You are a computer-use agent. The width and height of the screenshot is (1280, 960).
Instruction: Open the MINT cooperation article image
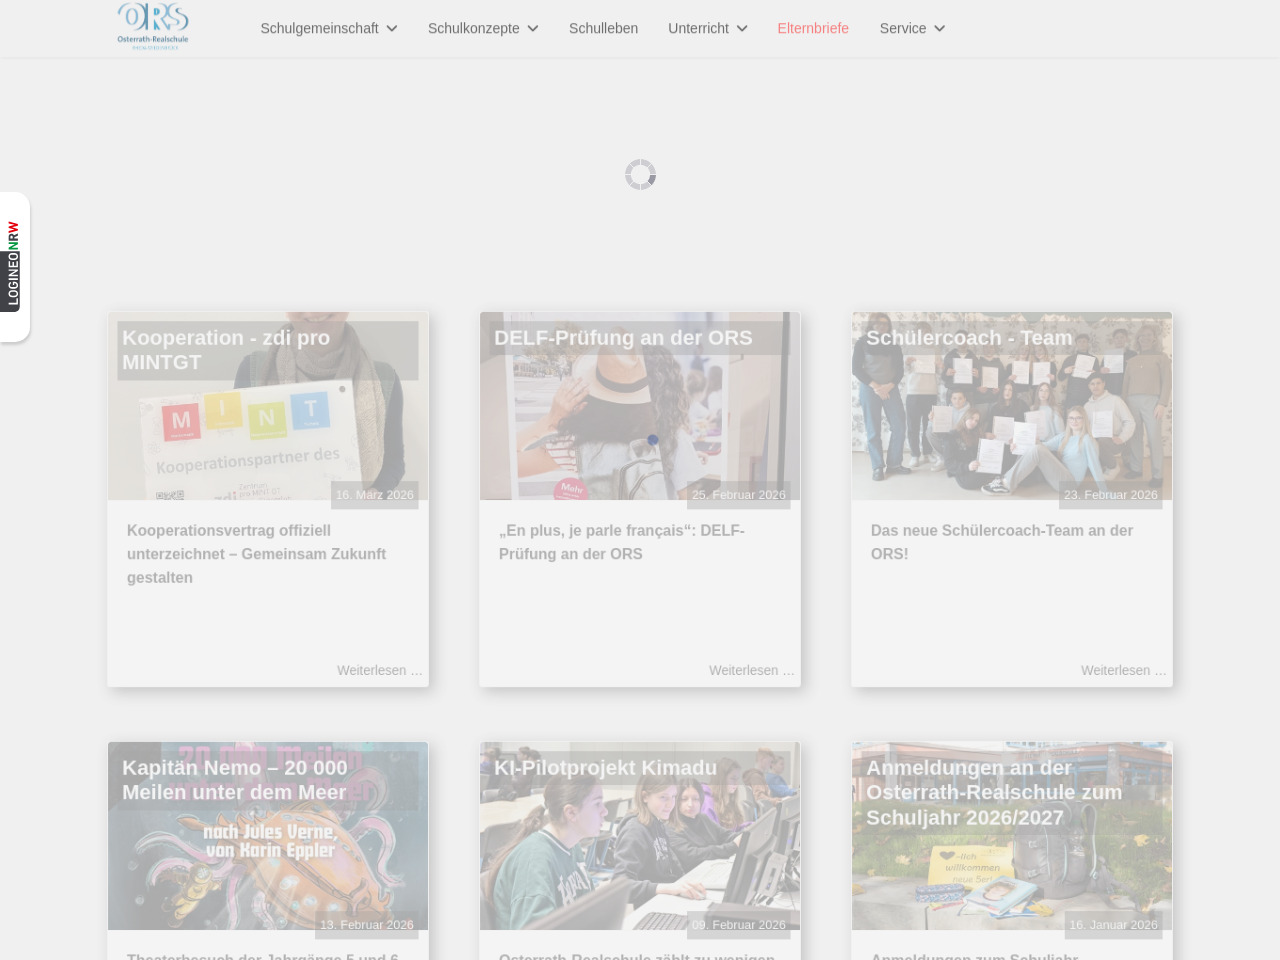tap(268, 430)
